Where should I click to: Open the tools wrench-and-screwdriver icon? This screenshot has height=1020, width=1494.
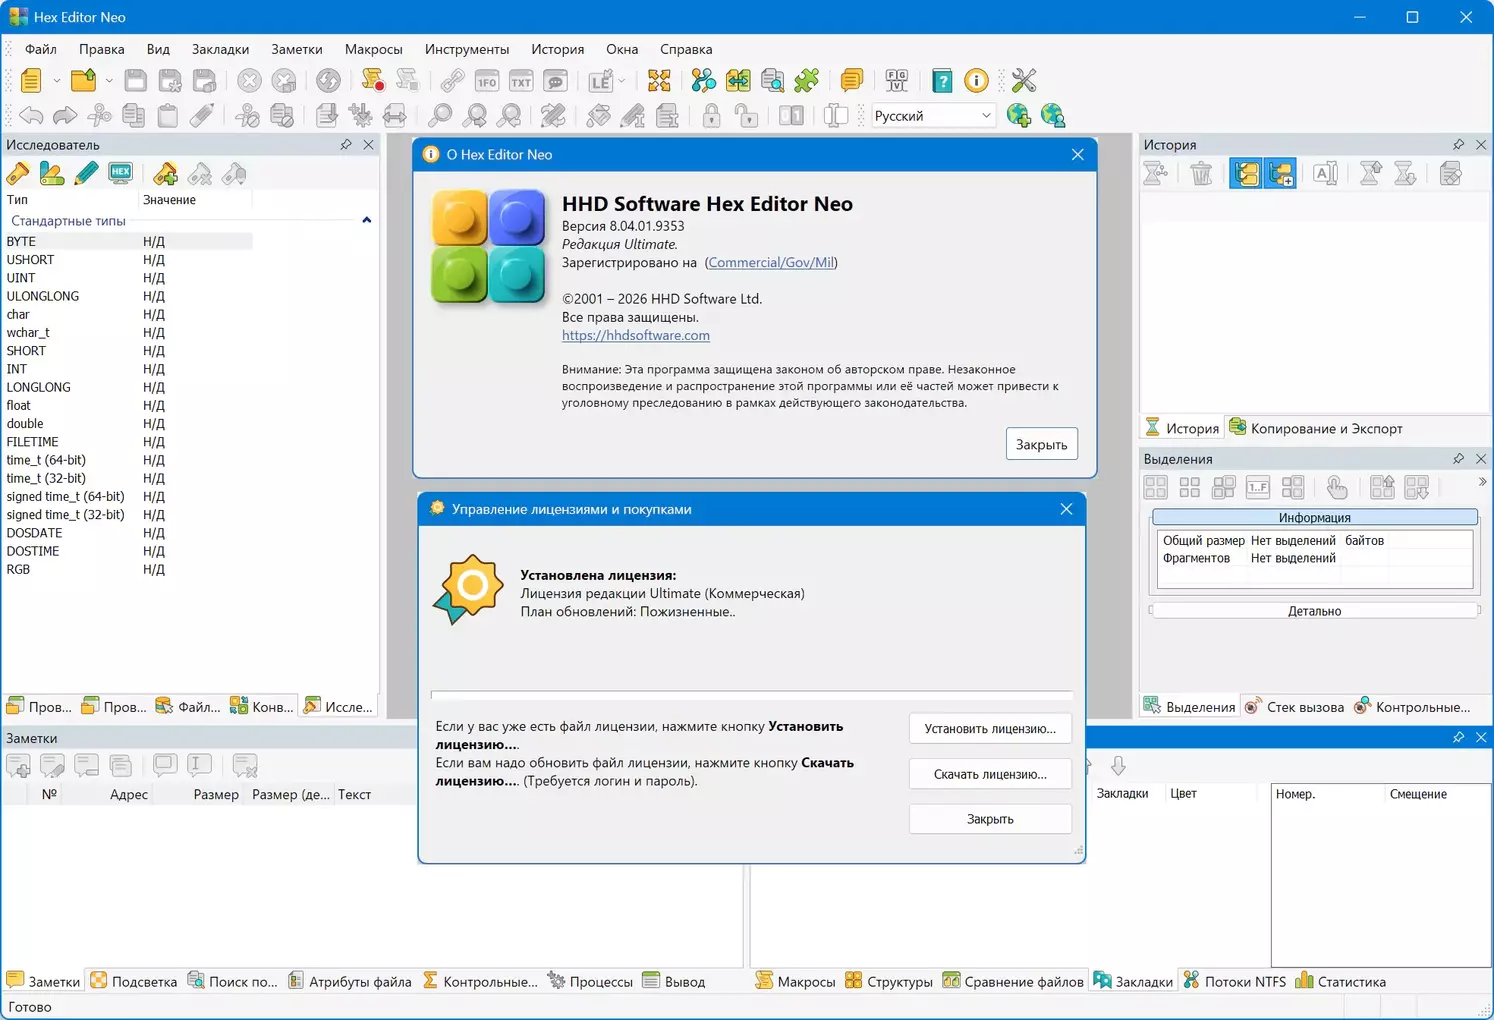pyautogui.click(x=1023, y=81)
